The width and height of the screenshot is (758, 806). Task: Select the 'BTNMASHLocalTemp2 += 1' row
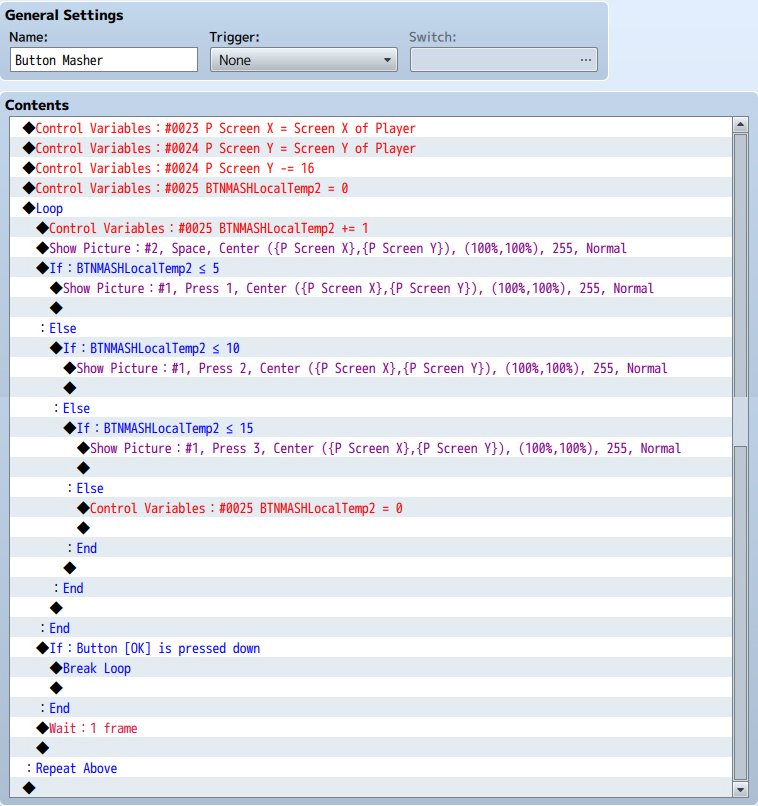371,228
